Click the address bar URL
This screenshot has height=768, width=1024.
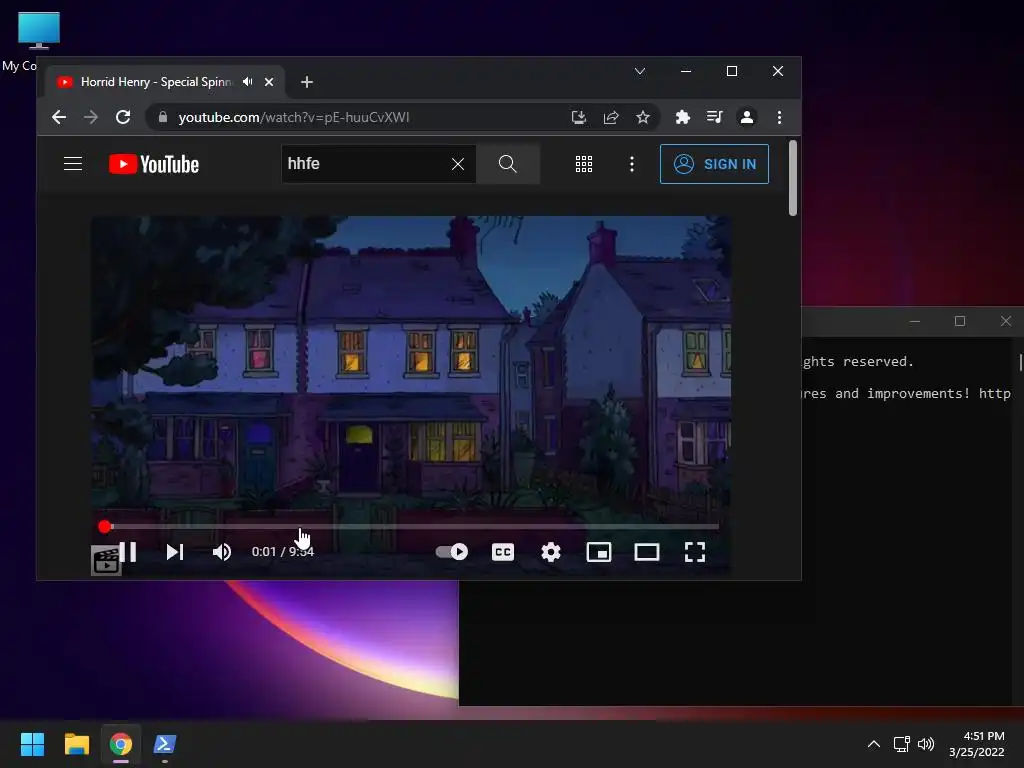[294, 118]
